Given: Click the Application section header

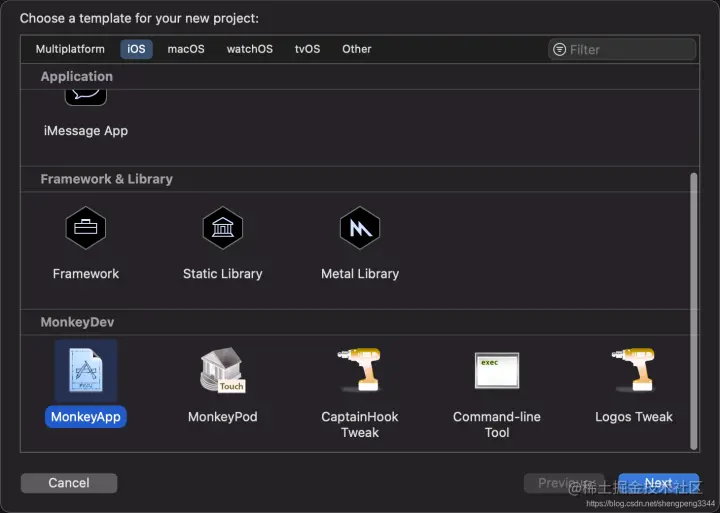Looking at the screenshot, I should (x=77, y=76).
